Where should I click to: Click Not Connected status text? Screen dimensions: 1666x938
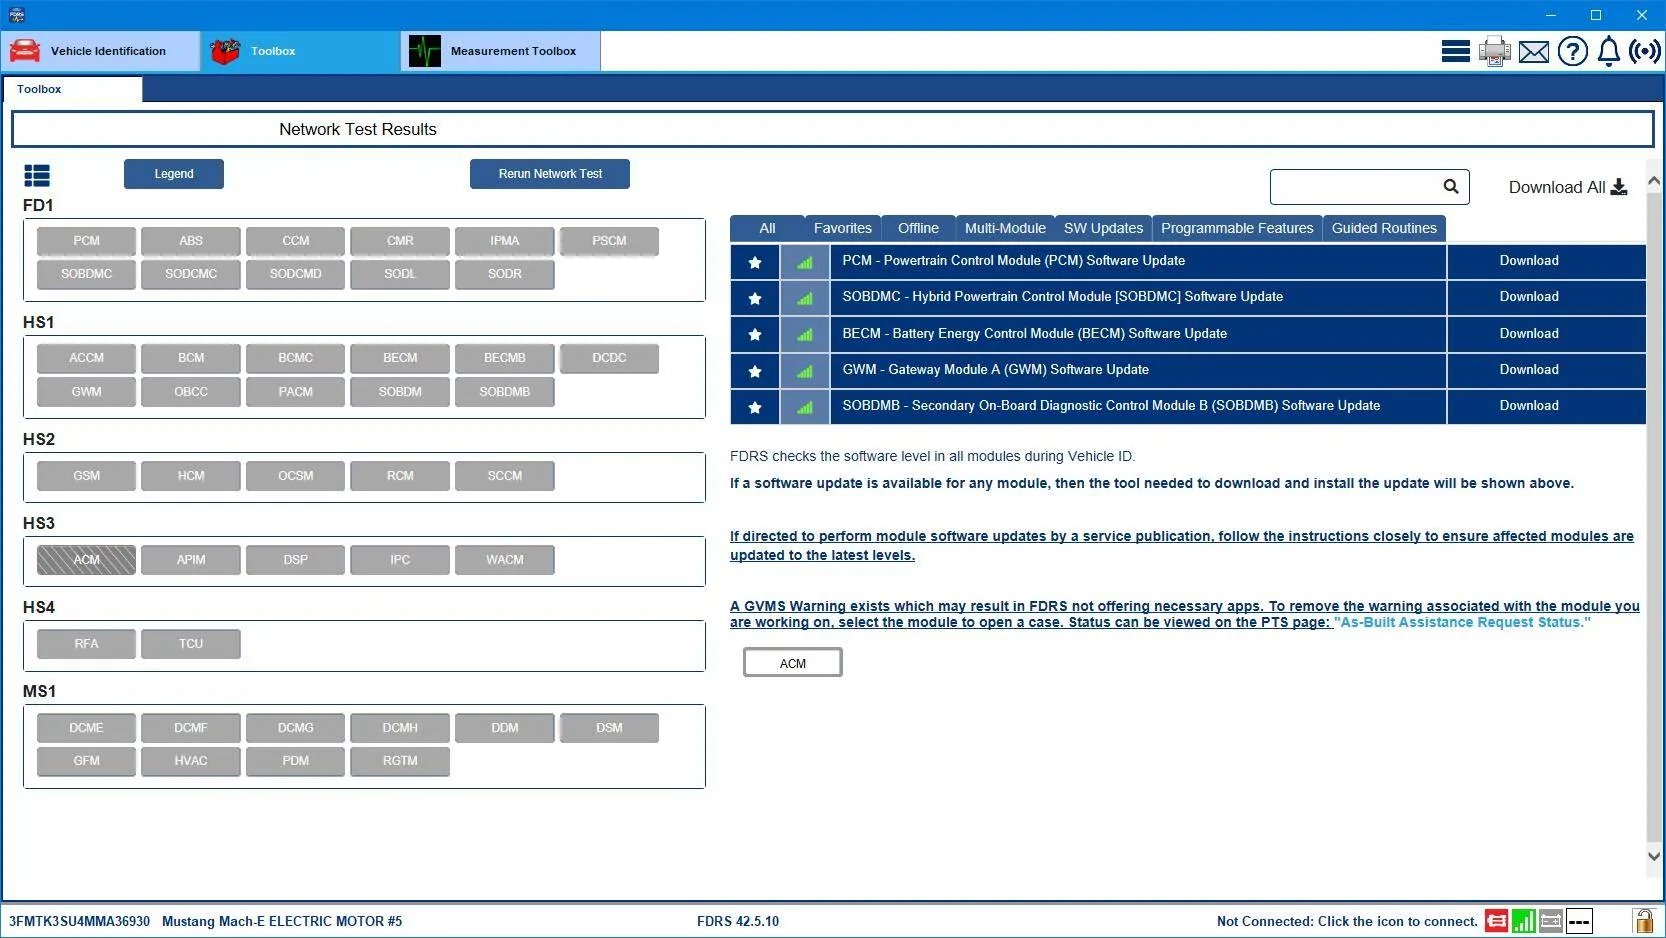tap(1346, 922)
